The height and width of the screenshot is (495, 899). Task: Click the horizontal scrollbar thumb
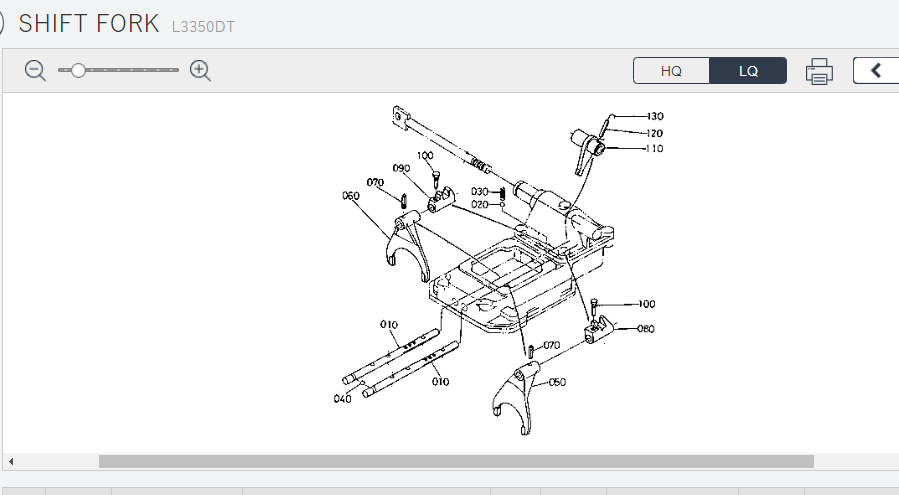pyautogui.click(x=455, y=461)
